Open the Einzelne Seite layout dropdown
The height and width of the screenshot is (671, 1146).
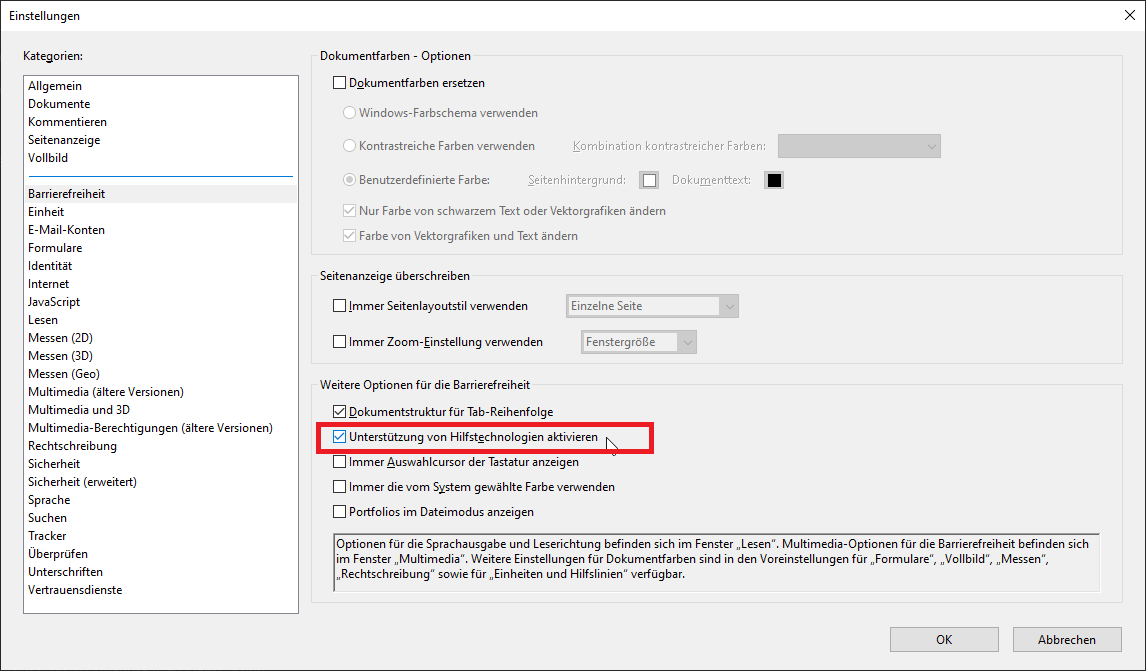pyautogui.click(x=652, y=306)
